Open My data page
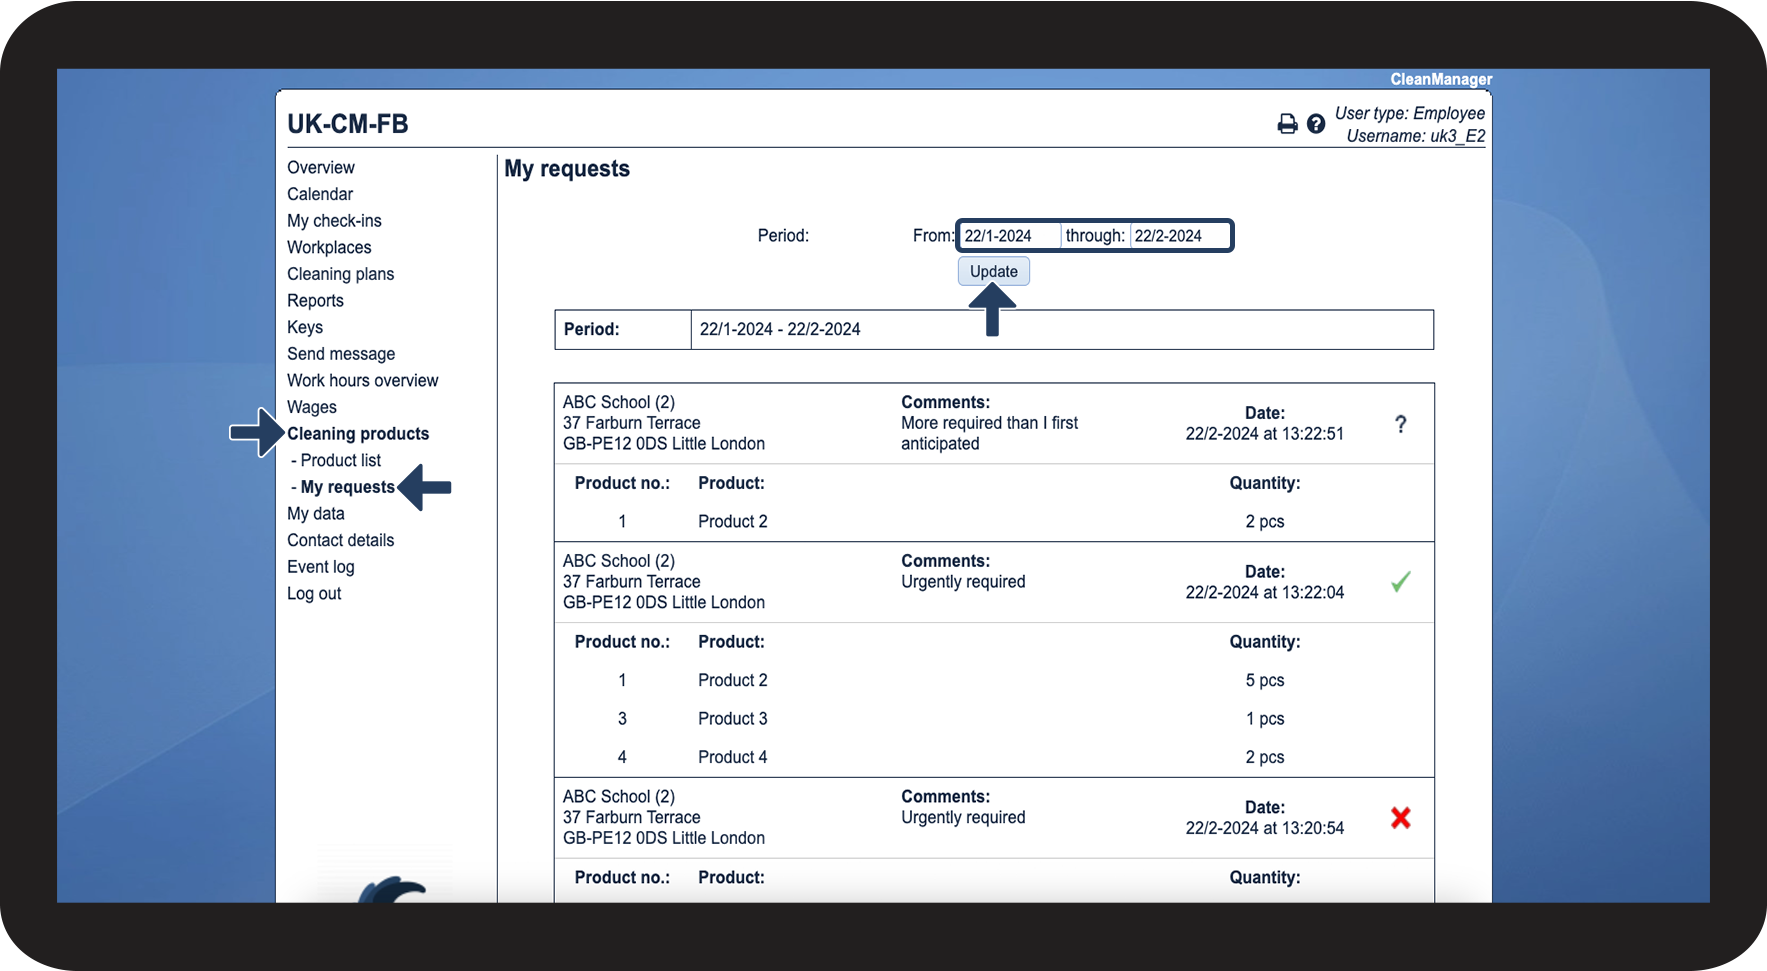1767x971 pixels. [316, 514]
